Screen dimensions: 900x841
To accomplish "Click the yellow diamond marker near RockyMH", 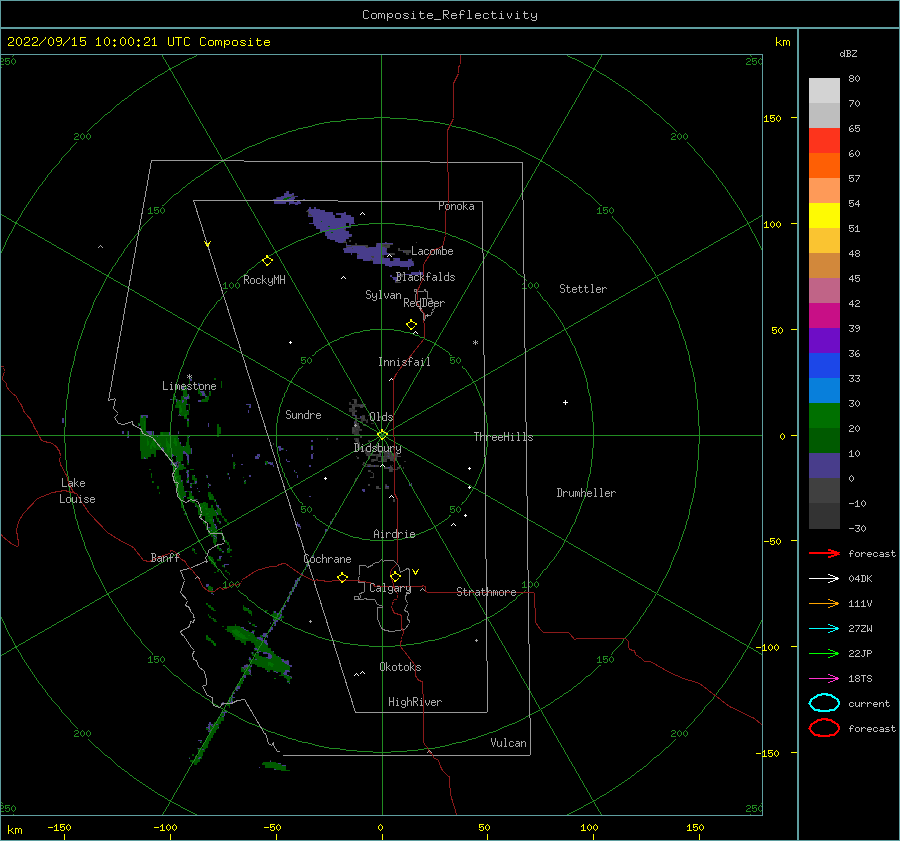I will coord(267,261).
